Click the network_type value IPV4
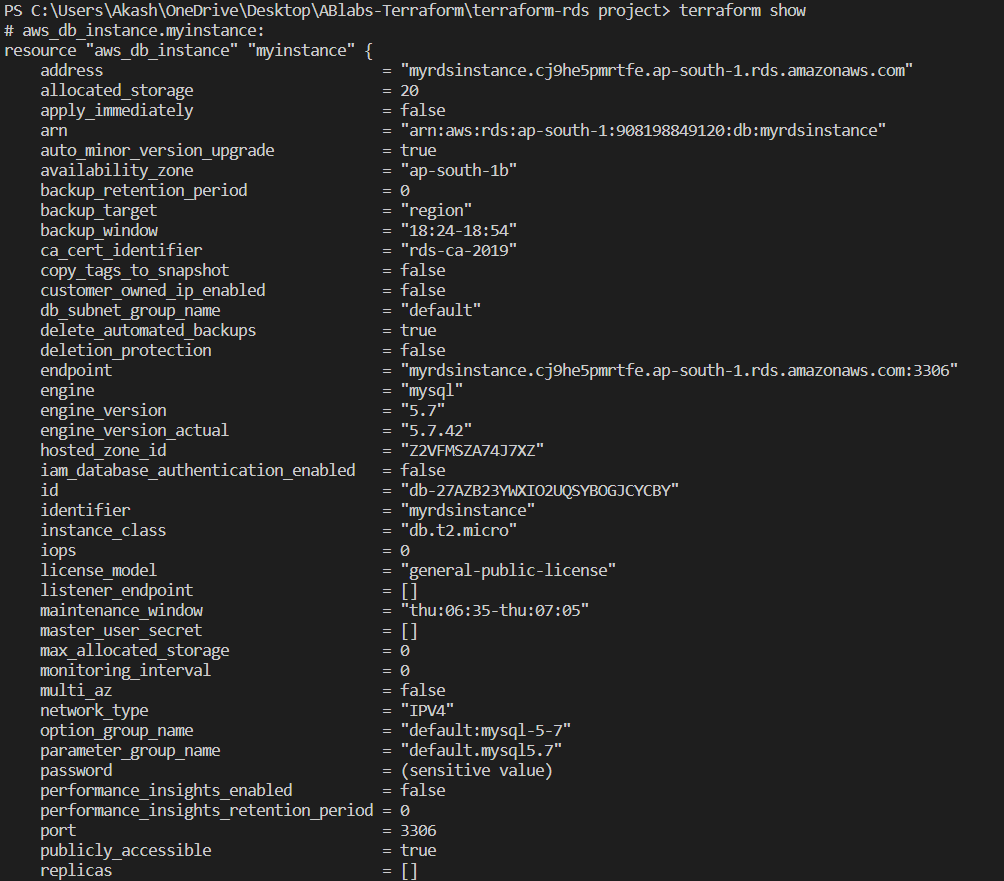The image size is (1004, 881). coord(427,711)
